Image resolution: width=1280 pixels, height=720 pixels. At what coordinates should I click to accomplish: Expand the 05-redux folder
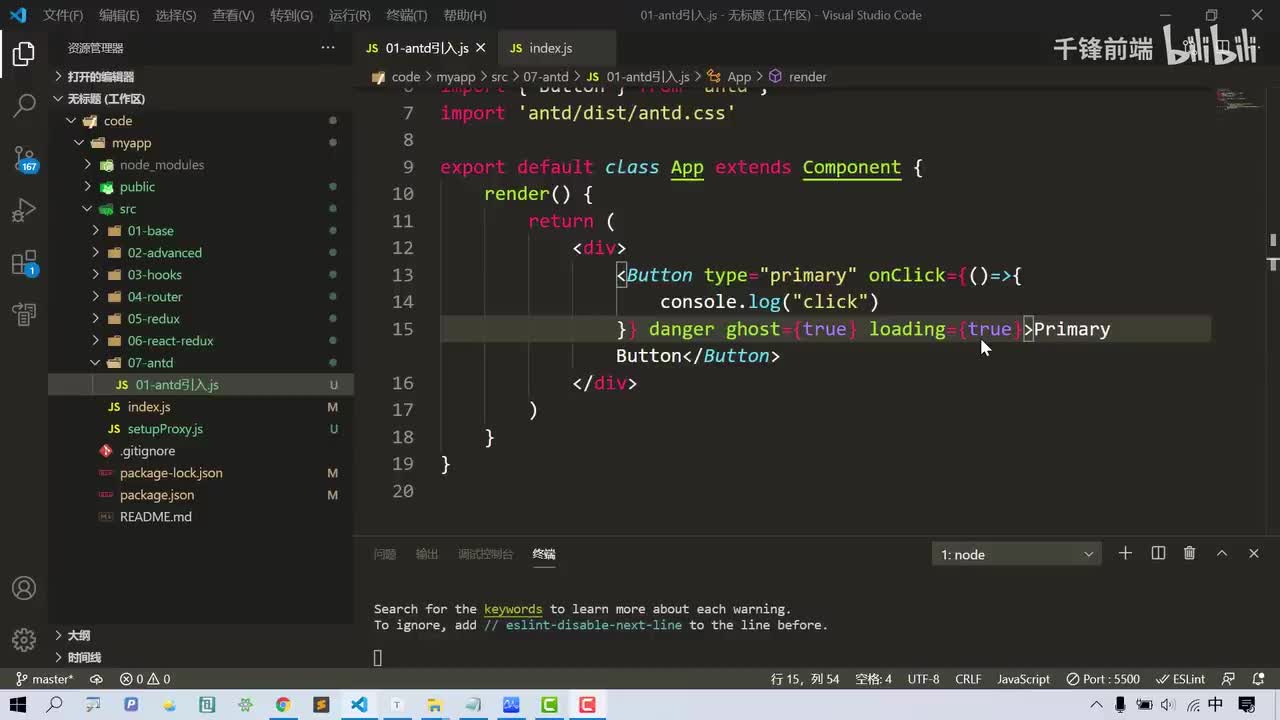click(201, 318)
